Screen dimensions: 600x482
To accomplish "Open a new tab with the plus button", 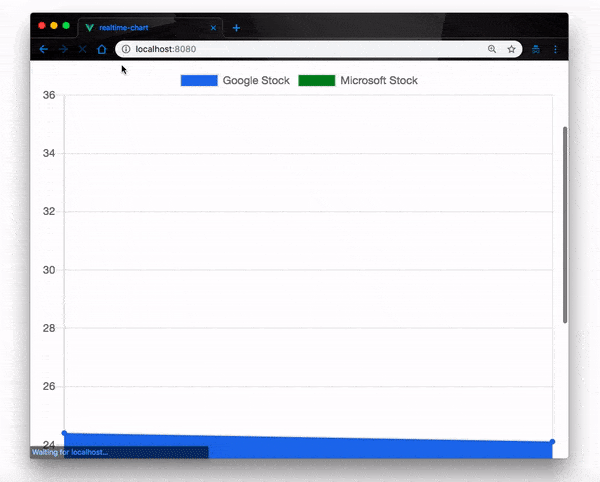I will 236,28.
